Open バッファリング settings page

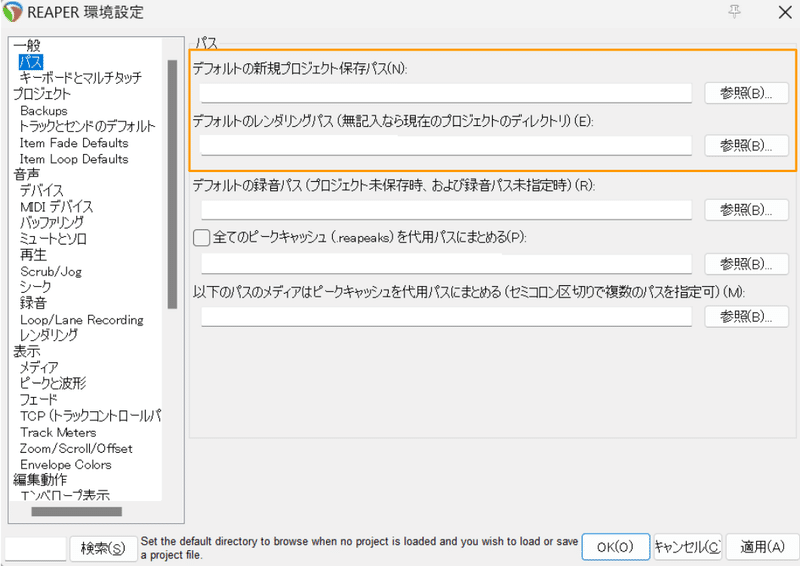[x=52, y=223]
